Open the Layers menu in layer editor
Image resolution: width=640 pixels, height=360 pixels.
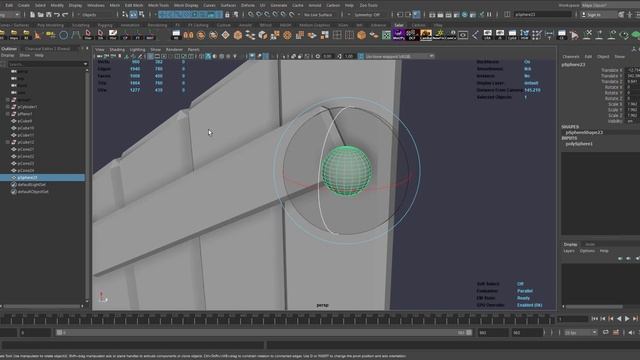point(569,251)
